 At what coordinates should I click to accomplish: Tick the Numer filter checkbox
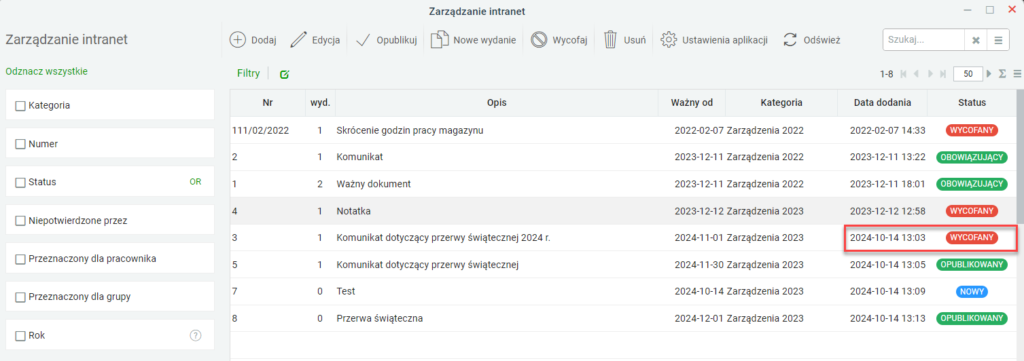[20, 144]
